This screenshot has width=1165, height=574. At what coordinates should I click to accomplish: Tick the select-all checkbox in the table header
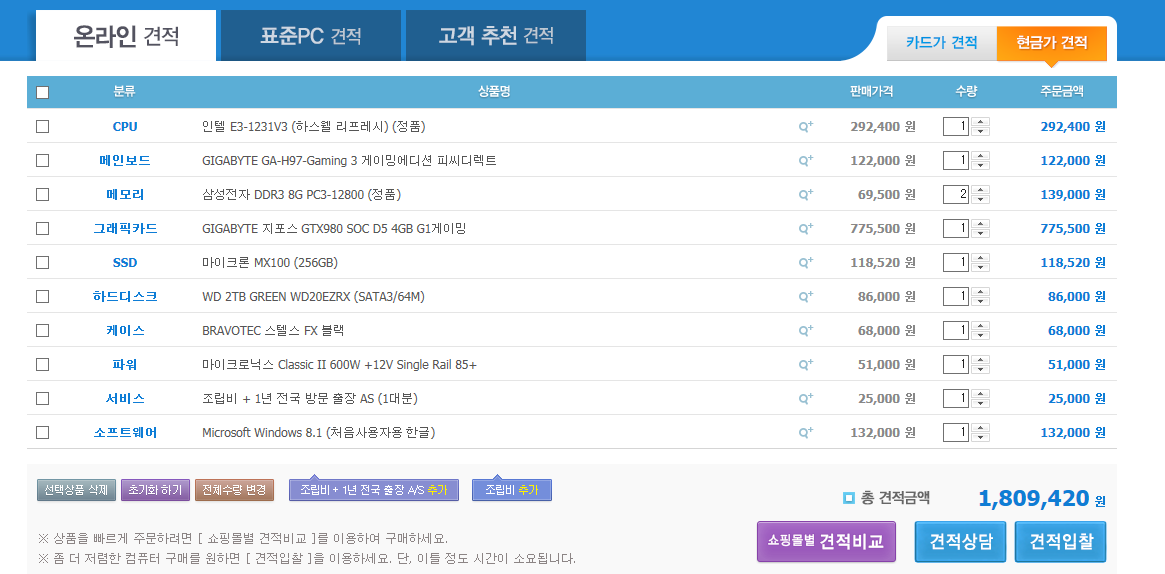point(42,92)
